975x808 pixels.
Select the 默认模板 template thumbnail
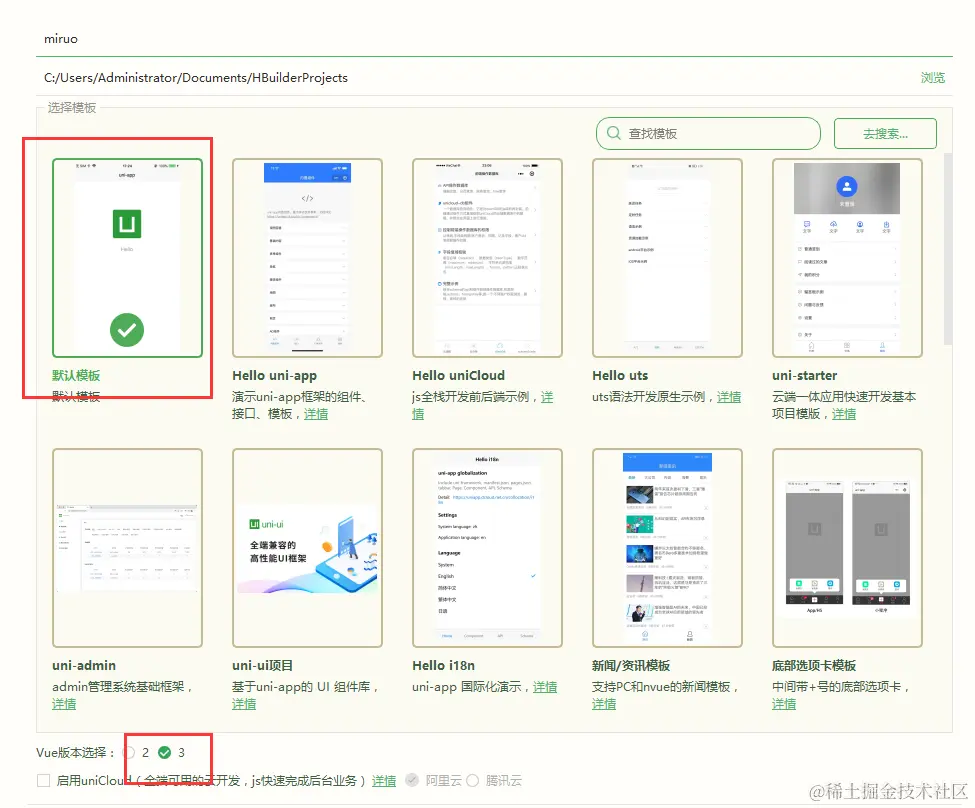(127, 258)
